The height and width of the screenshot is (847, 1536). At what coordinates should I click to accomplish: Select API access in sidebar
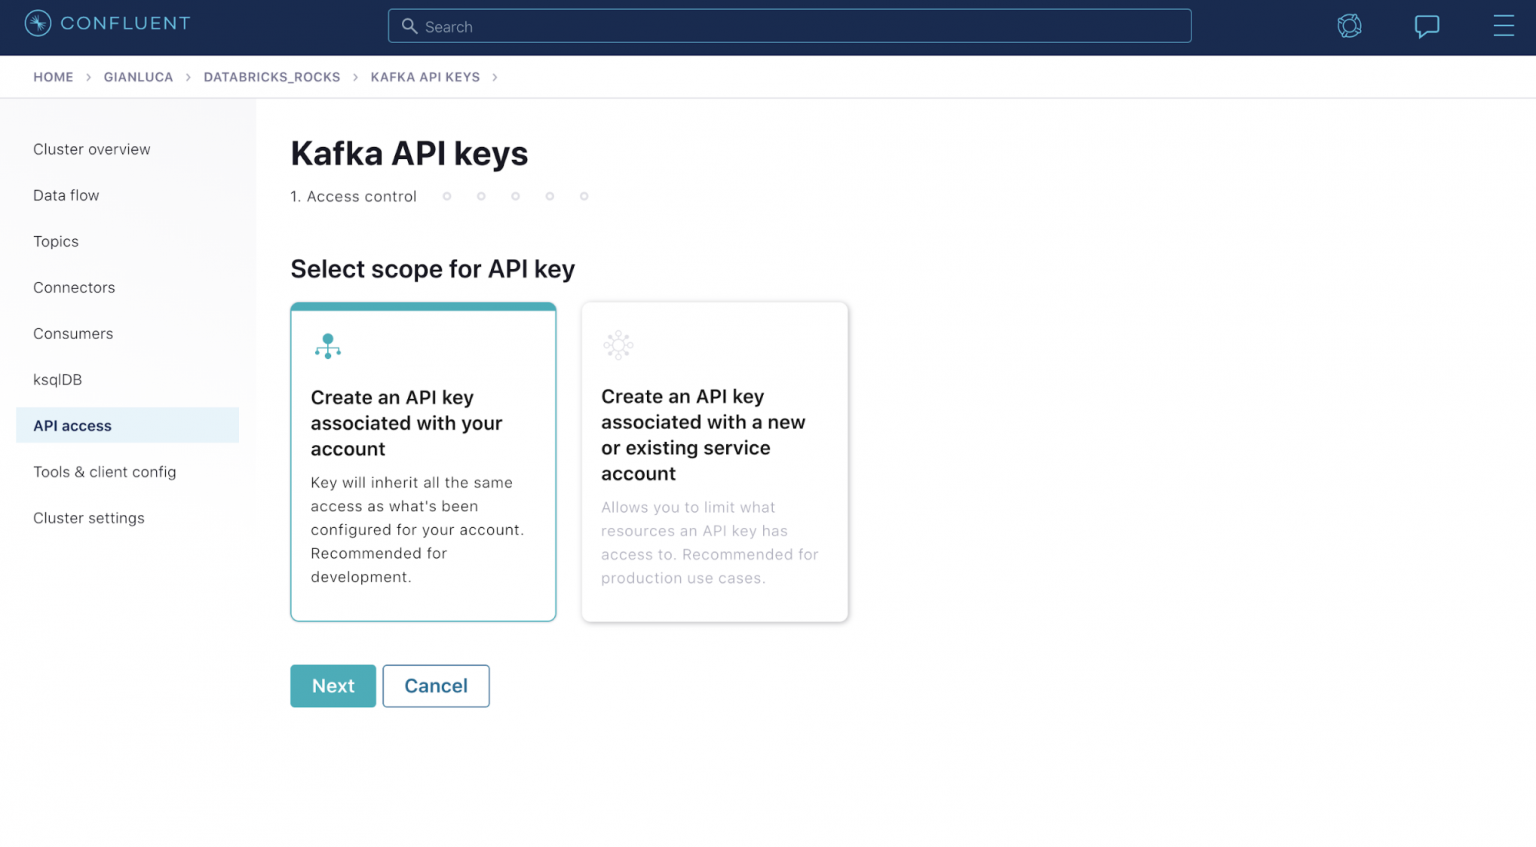(x=127, y=425)
